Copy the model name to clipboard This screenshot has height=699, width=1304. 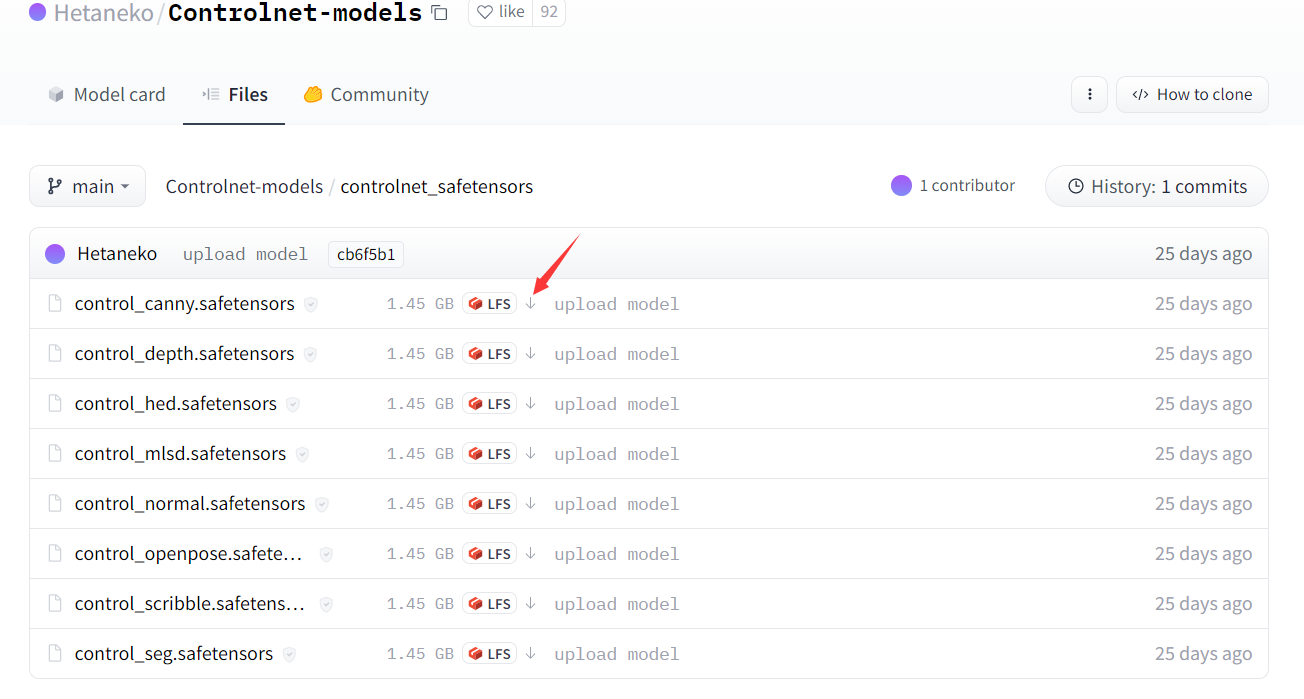439,13
